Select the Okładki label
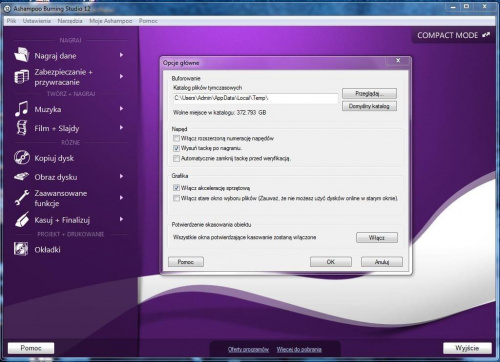Viewport: 500px width, 362px height. pos(47,249)
